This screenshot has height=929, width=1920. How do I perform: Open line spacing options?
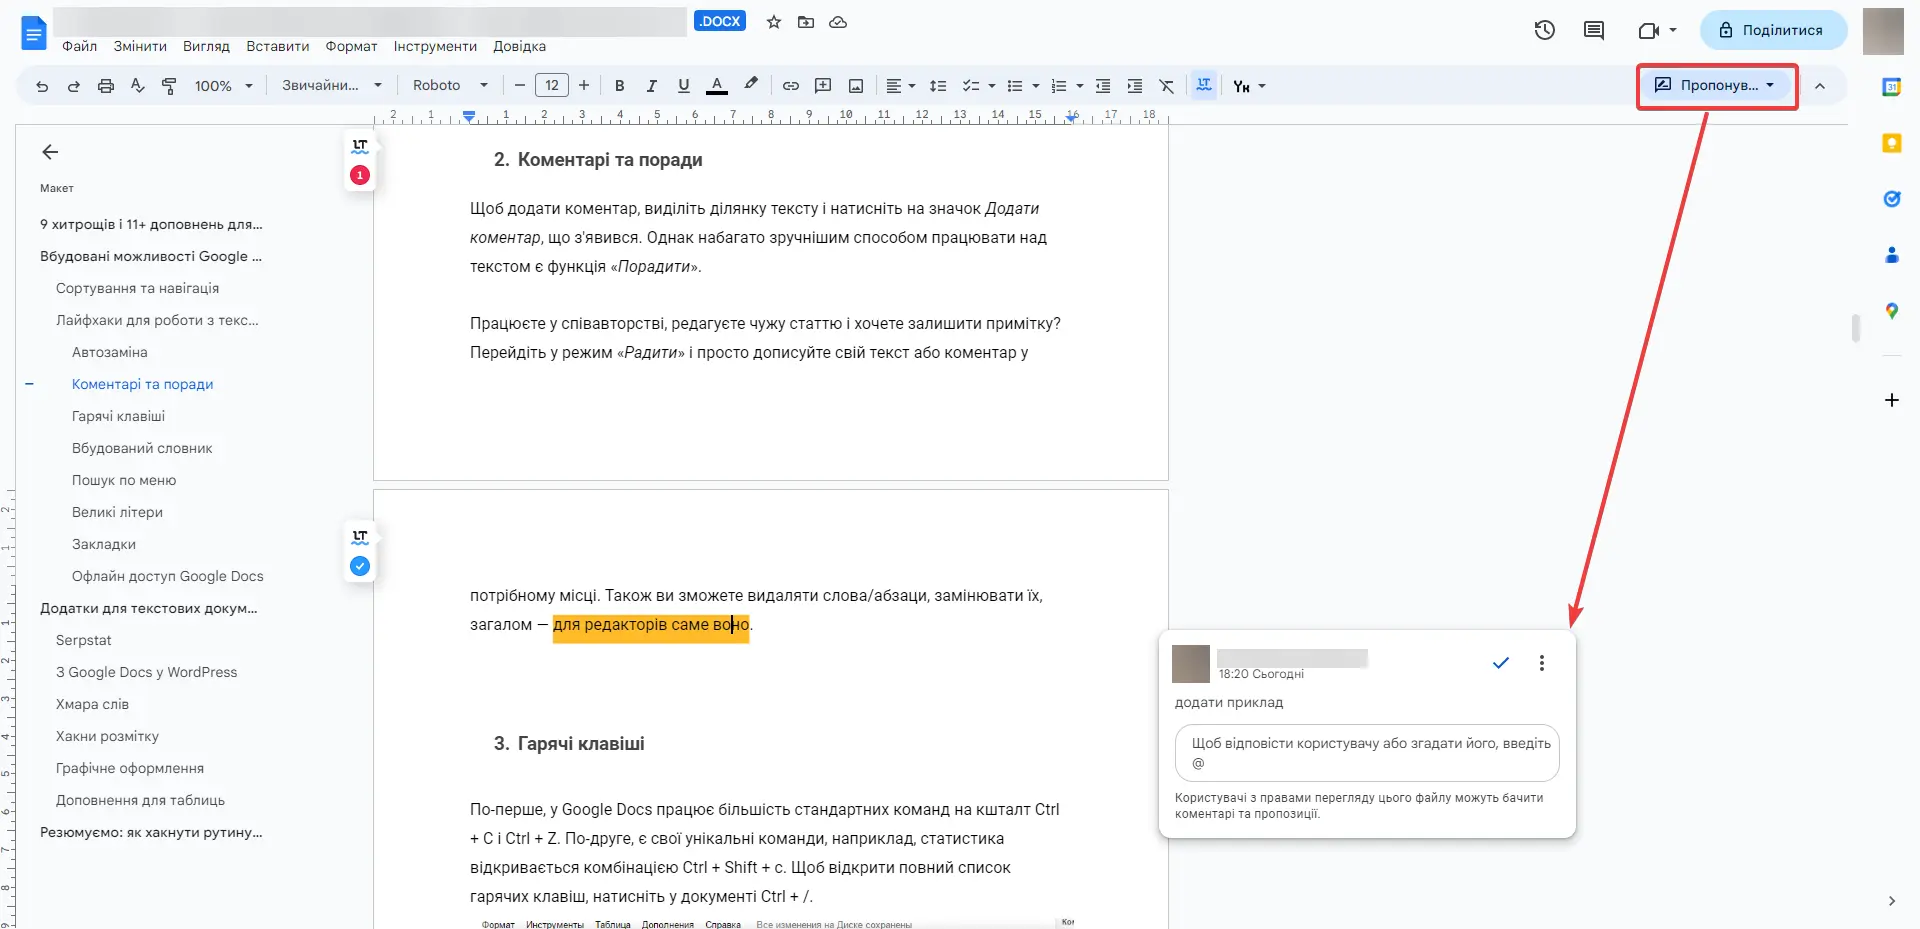(938, 86)
